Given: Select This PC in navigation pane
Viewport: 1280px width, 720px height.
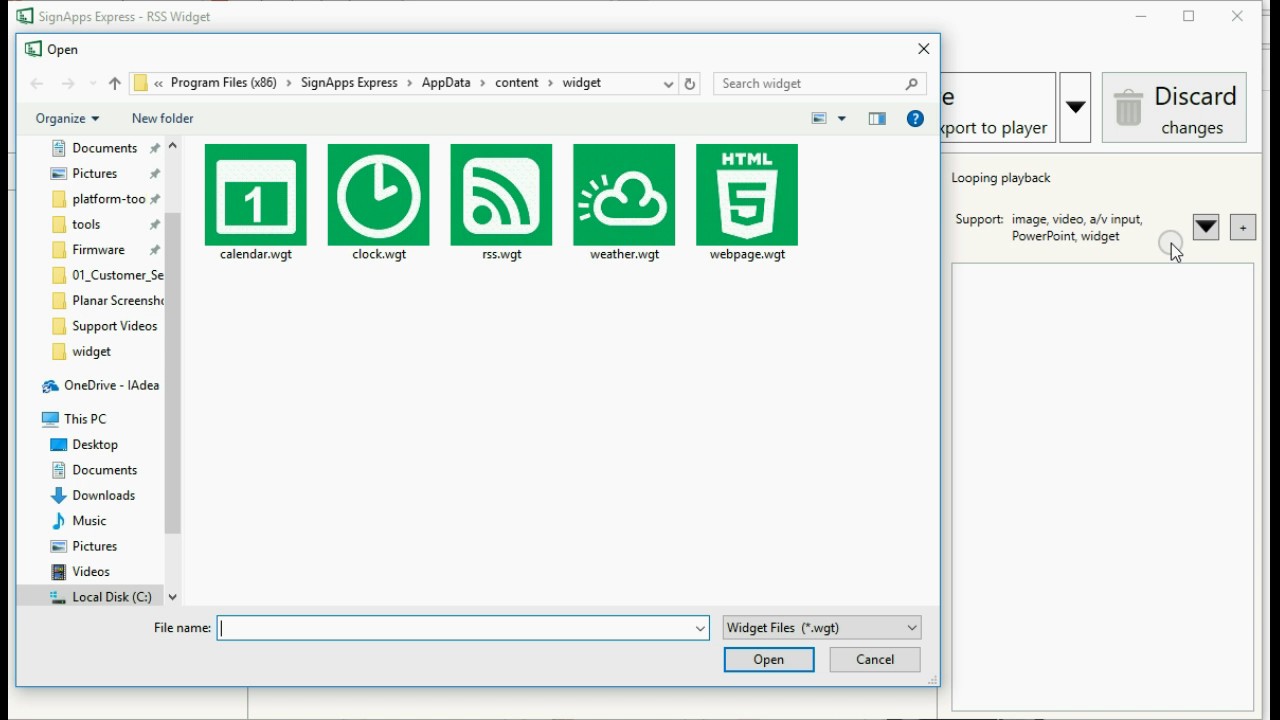Looking at the screenshot, I should [85, 419].
